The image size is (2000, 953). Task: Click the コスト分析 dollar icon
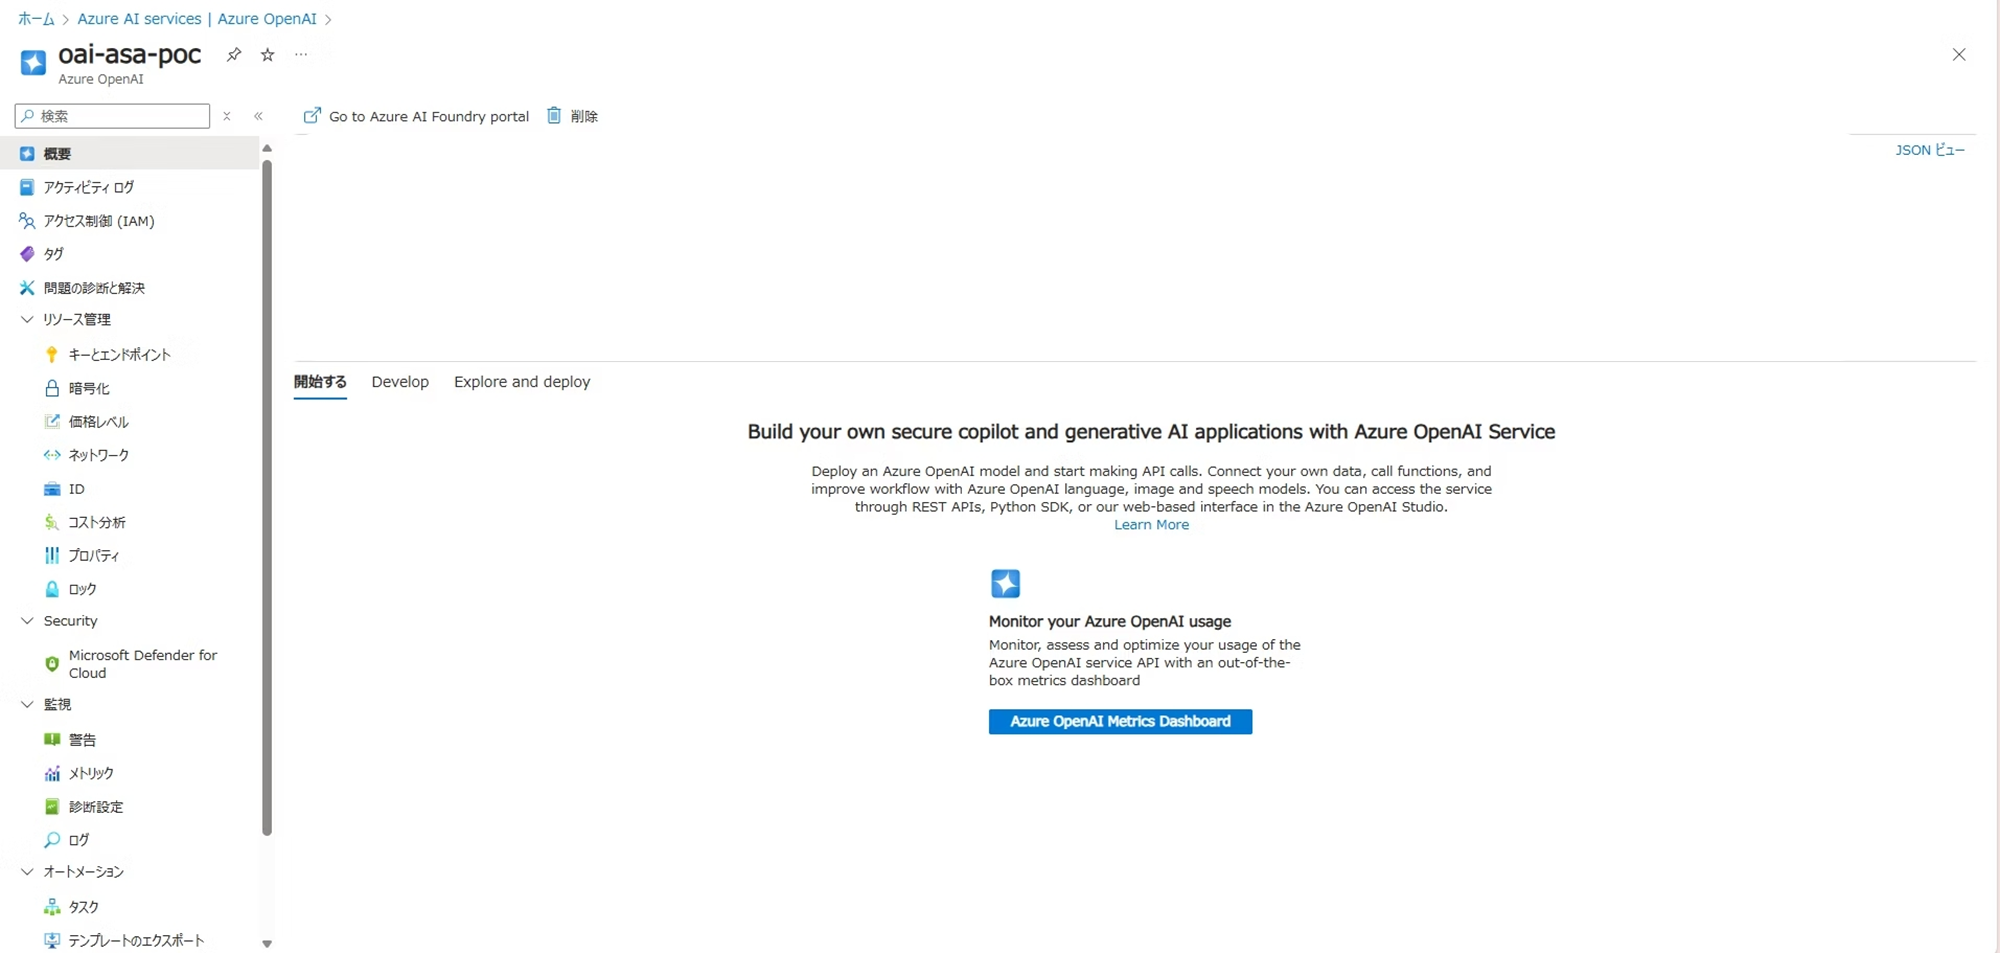pos(52,522)
